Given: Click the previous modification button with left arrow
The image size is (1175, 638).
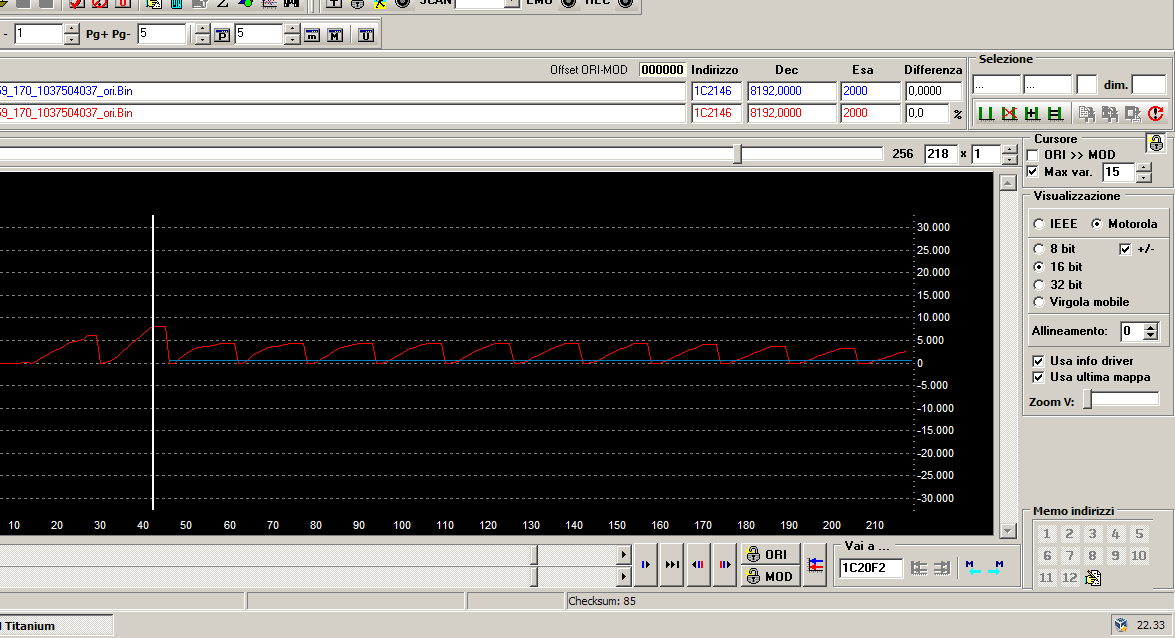Looking at the screenshot, I should coord(698,565).
